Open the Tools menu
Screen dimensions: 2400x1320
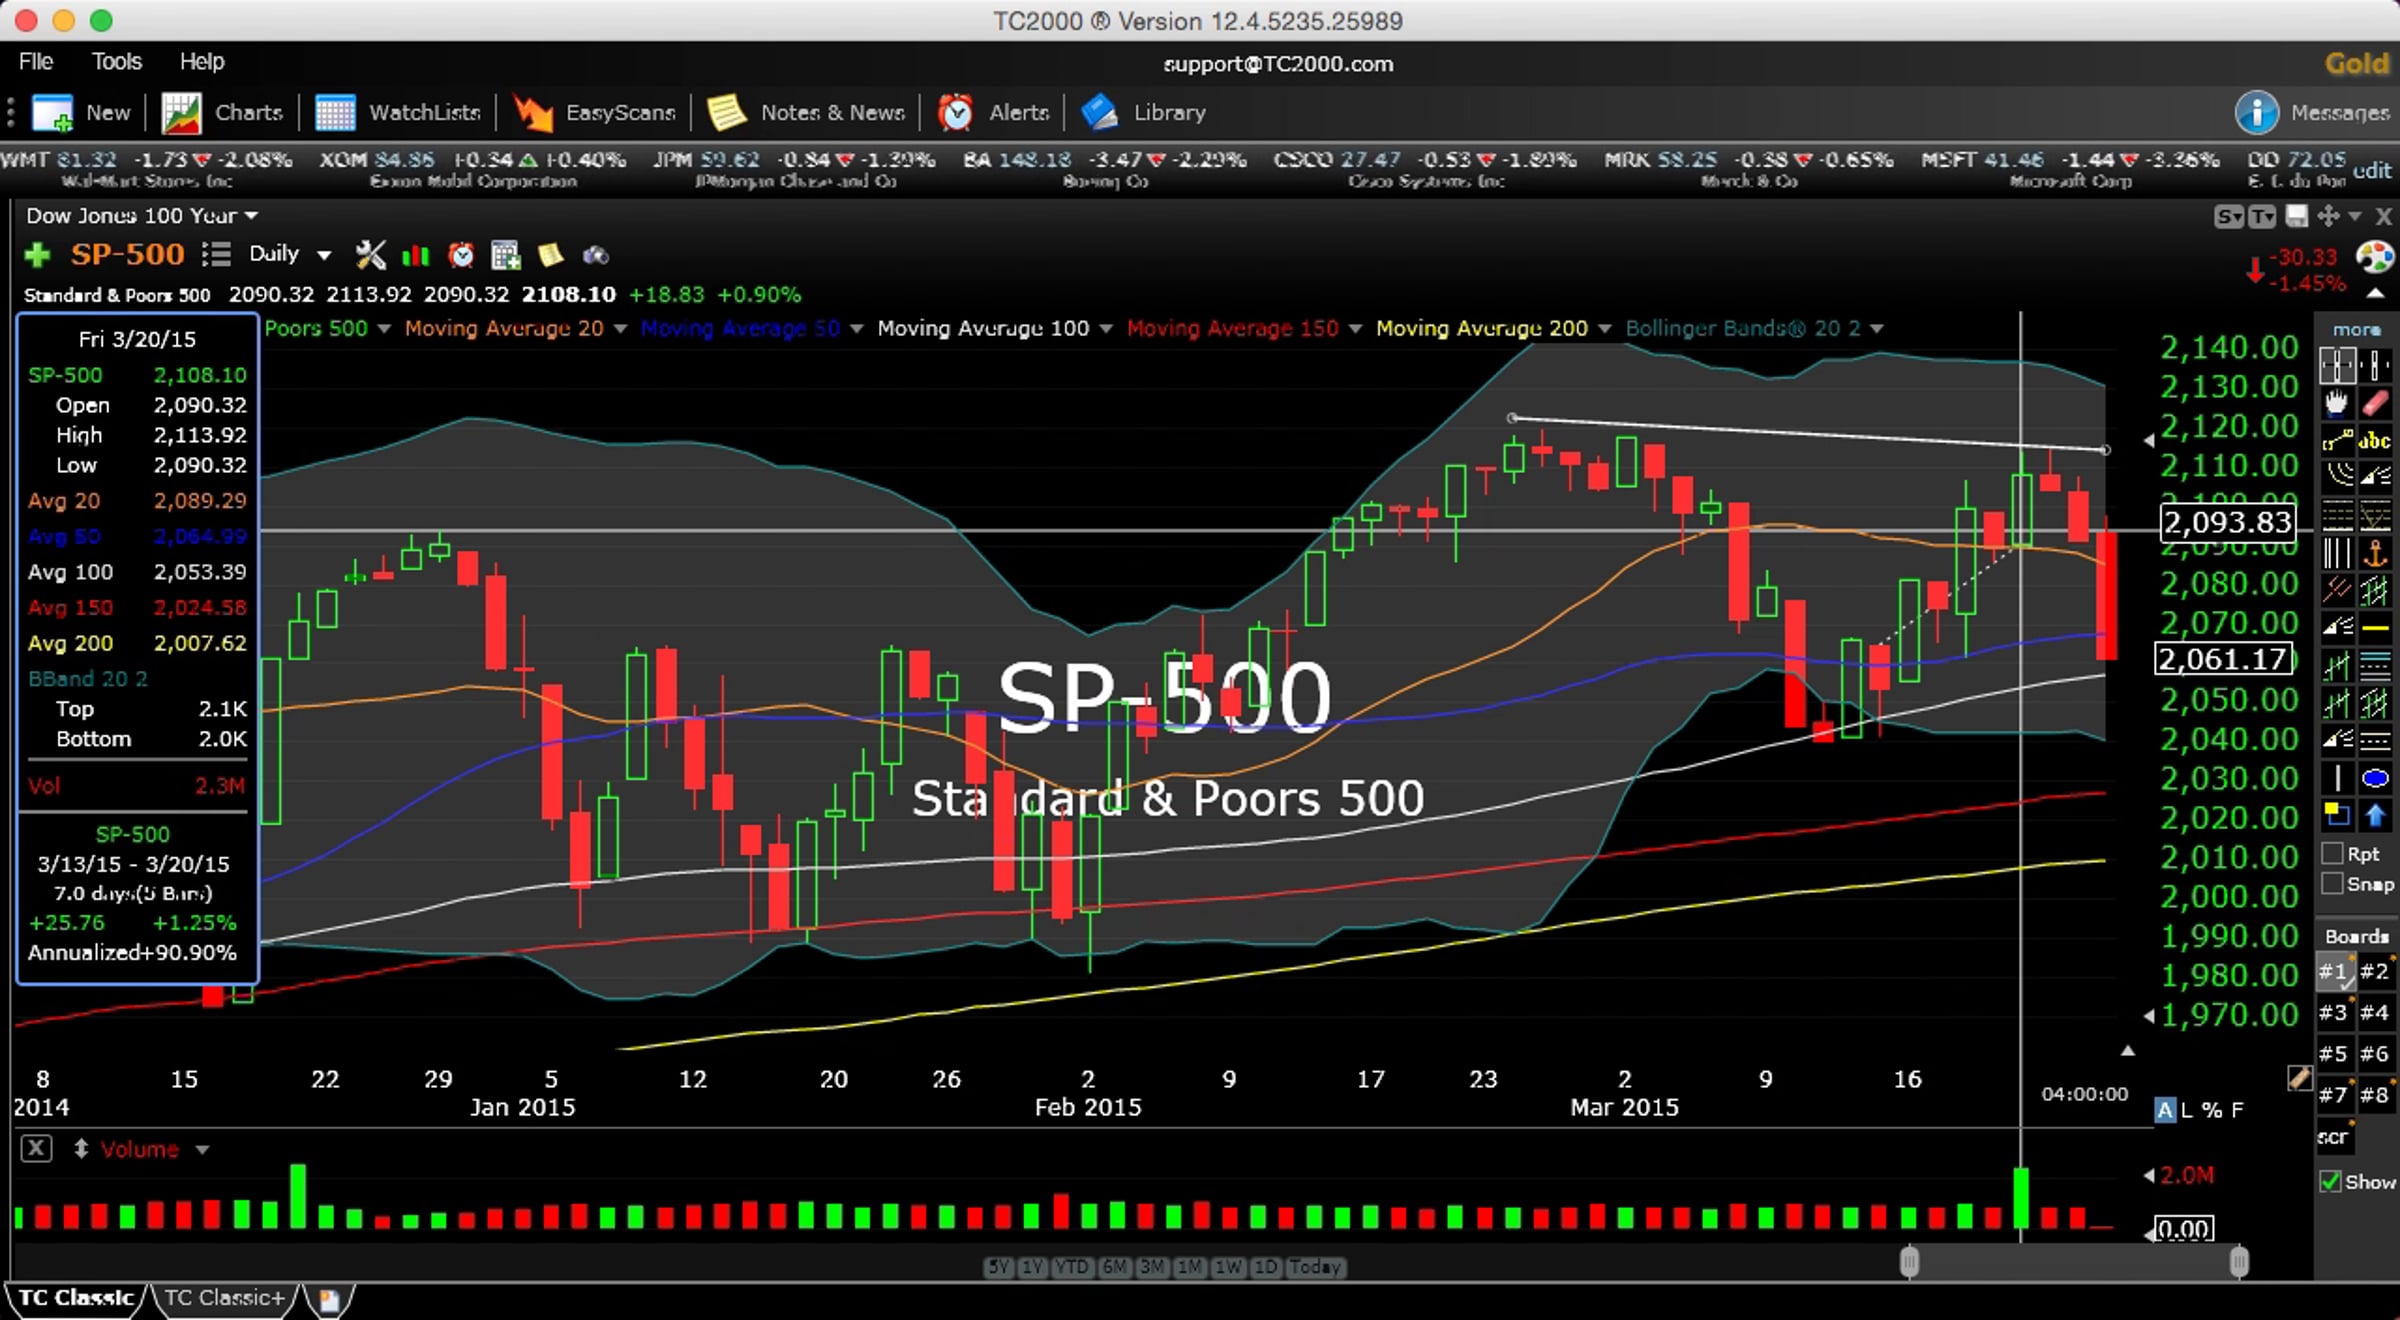tap(116, 61)
